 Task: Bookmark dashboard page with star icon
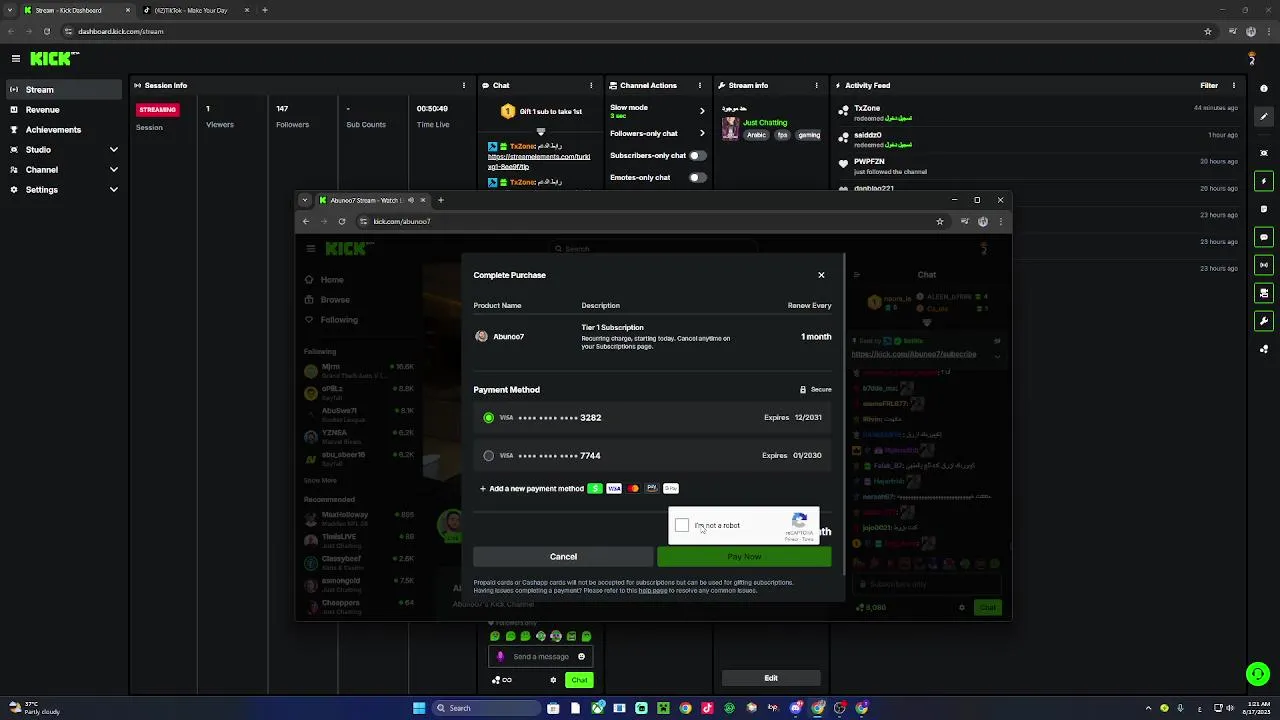[x=1208, y=31]
